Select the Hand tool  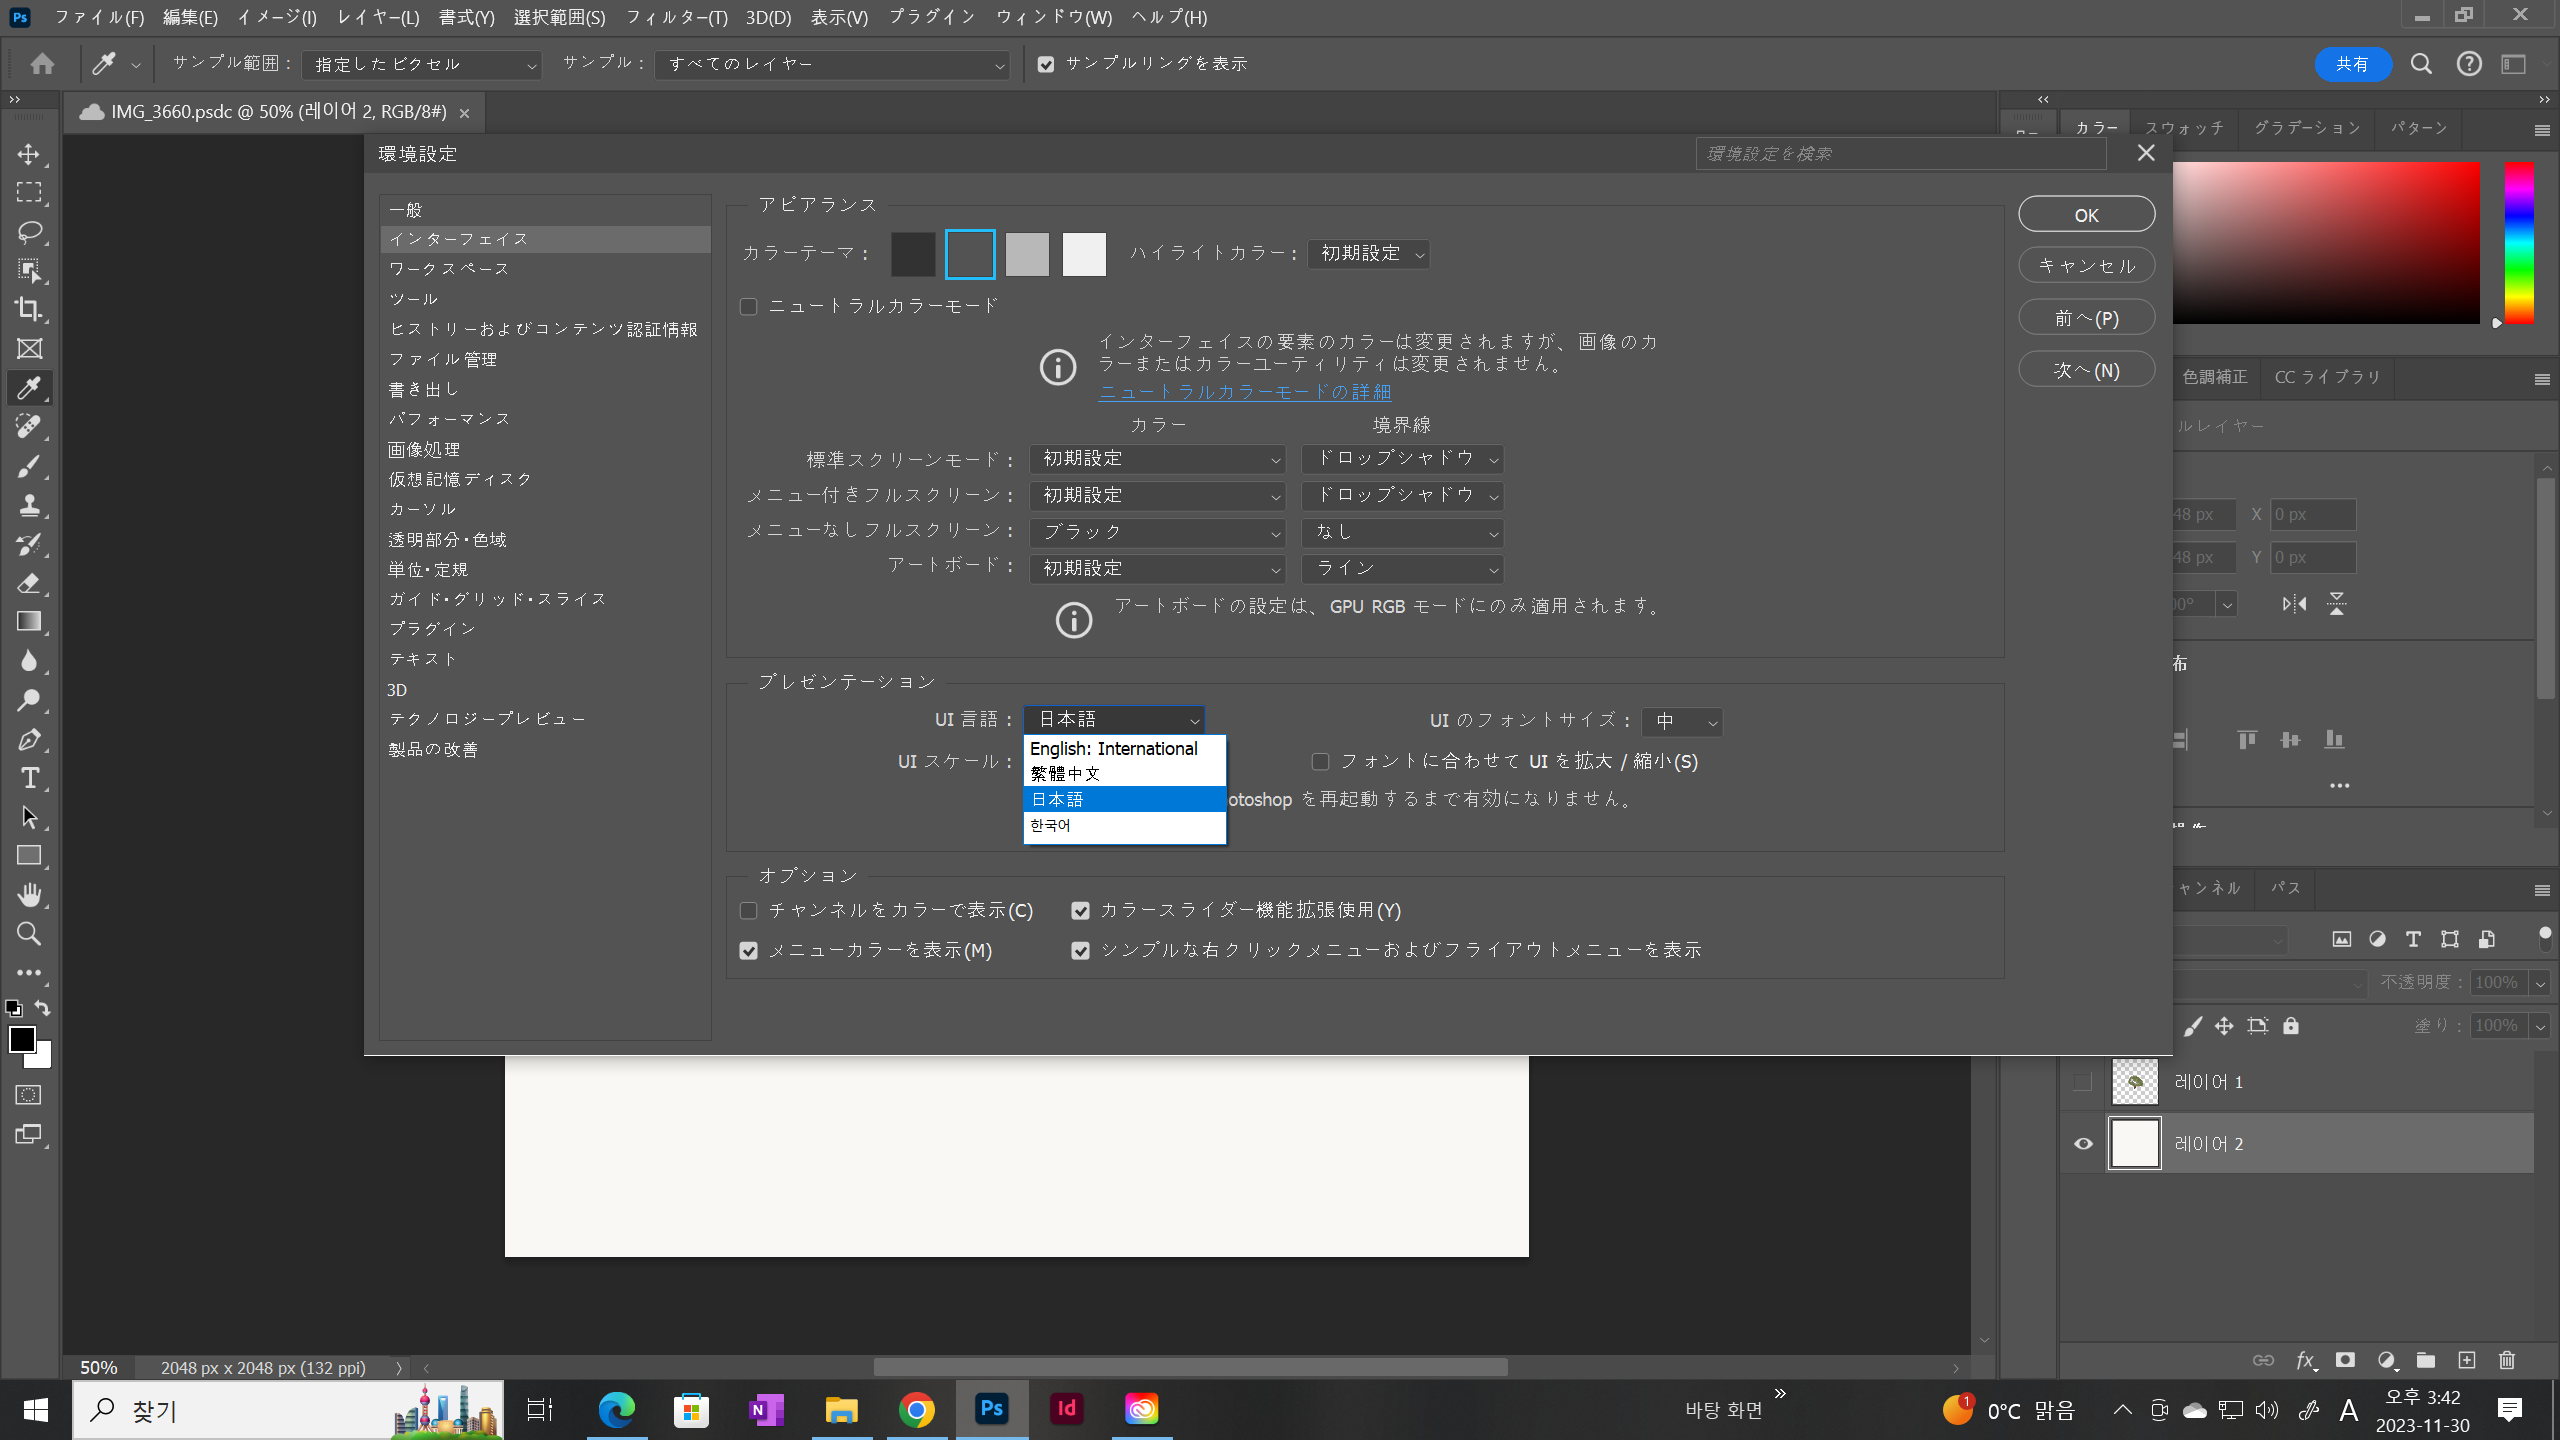click(x=29, y=895)
